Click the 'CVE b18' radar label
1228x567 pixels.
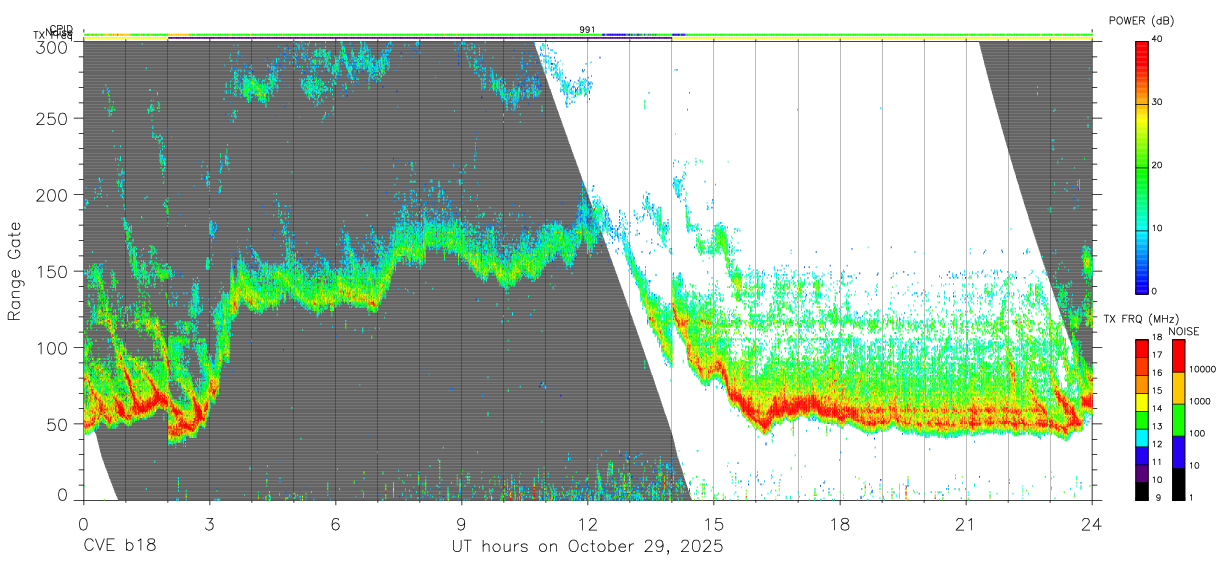pos(120,547)
